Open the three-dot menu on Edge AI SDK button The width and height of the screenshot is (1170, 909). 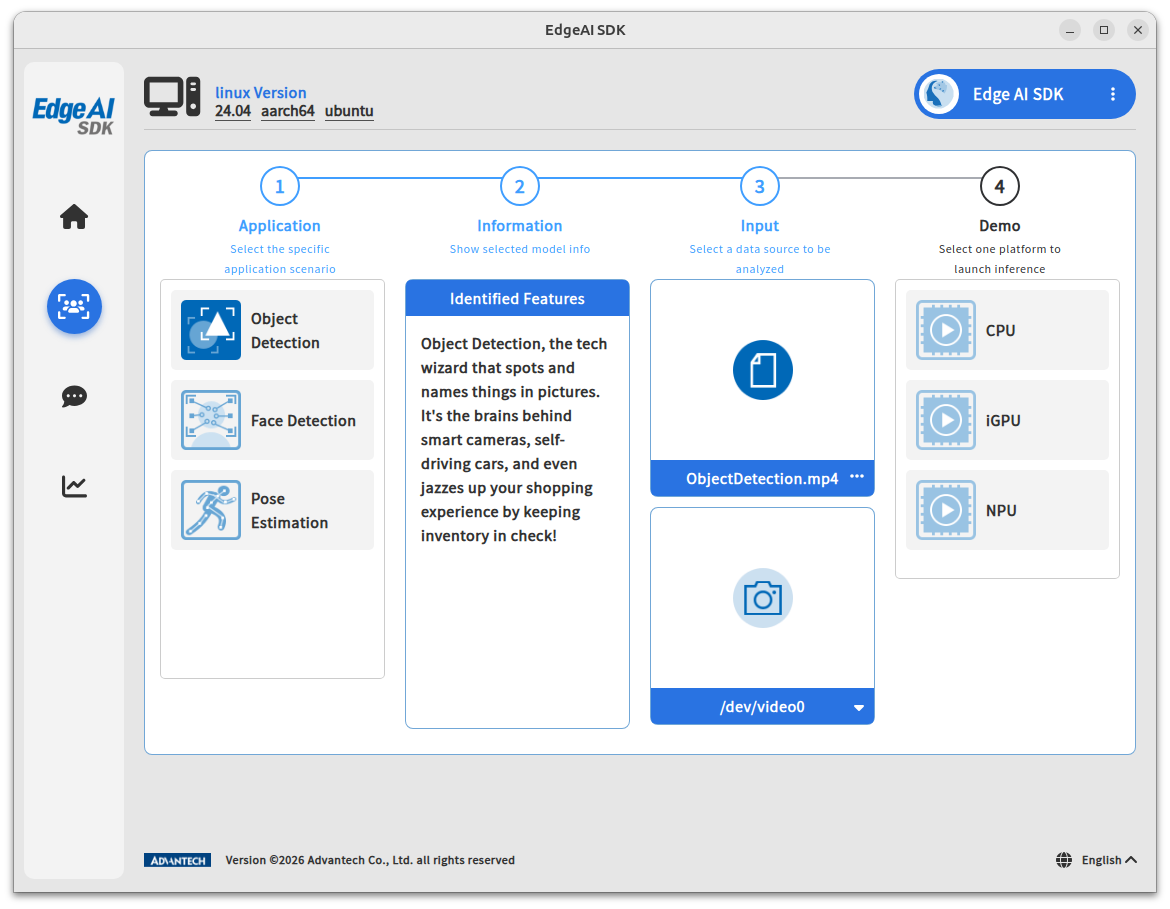(x=1113, y=94)
